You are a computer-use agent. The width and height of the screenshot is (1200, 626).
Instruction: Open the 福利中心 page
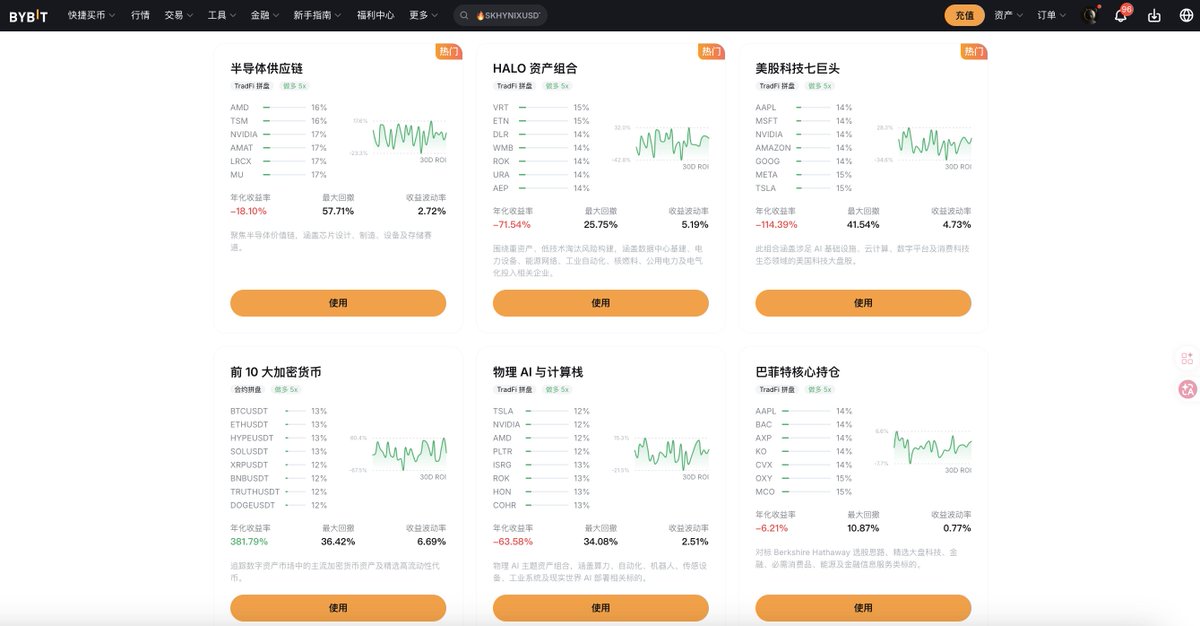coord(375,15)
